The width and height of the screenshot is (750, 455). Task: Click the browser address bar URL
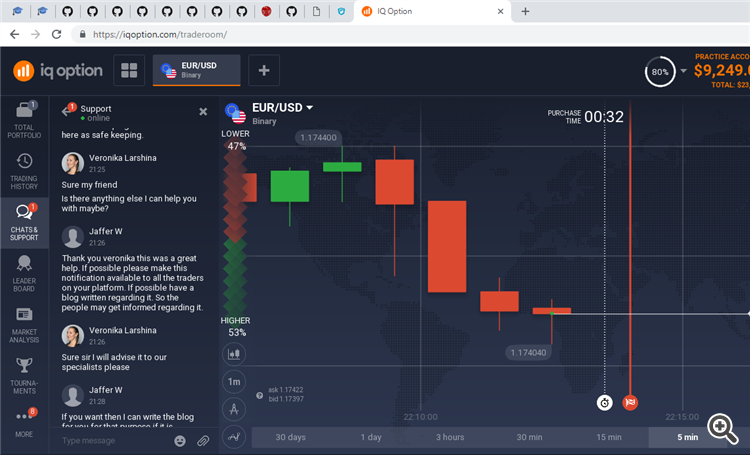coord(160,34)
